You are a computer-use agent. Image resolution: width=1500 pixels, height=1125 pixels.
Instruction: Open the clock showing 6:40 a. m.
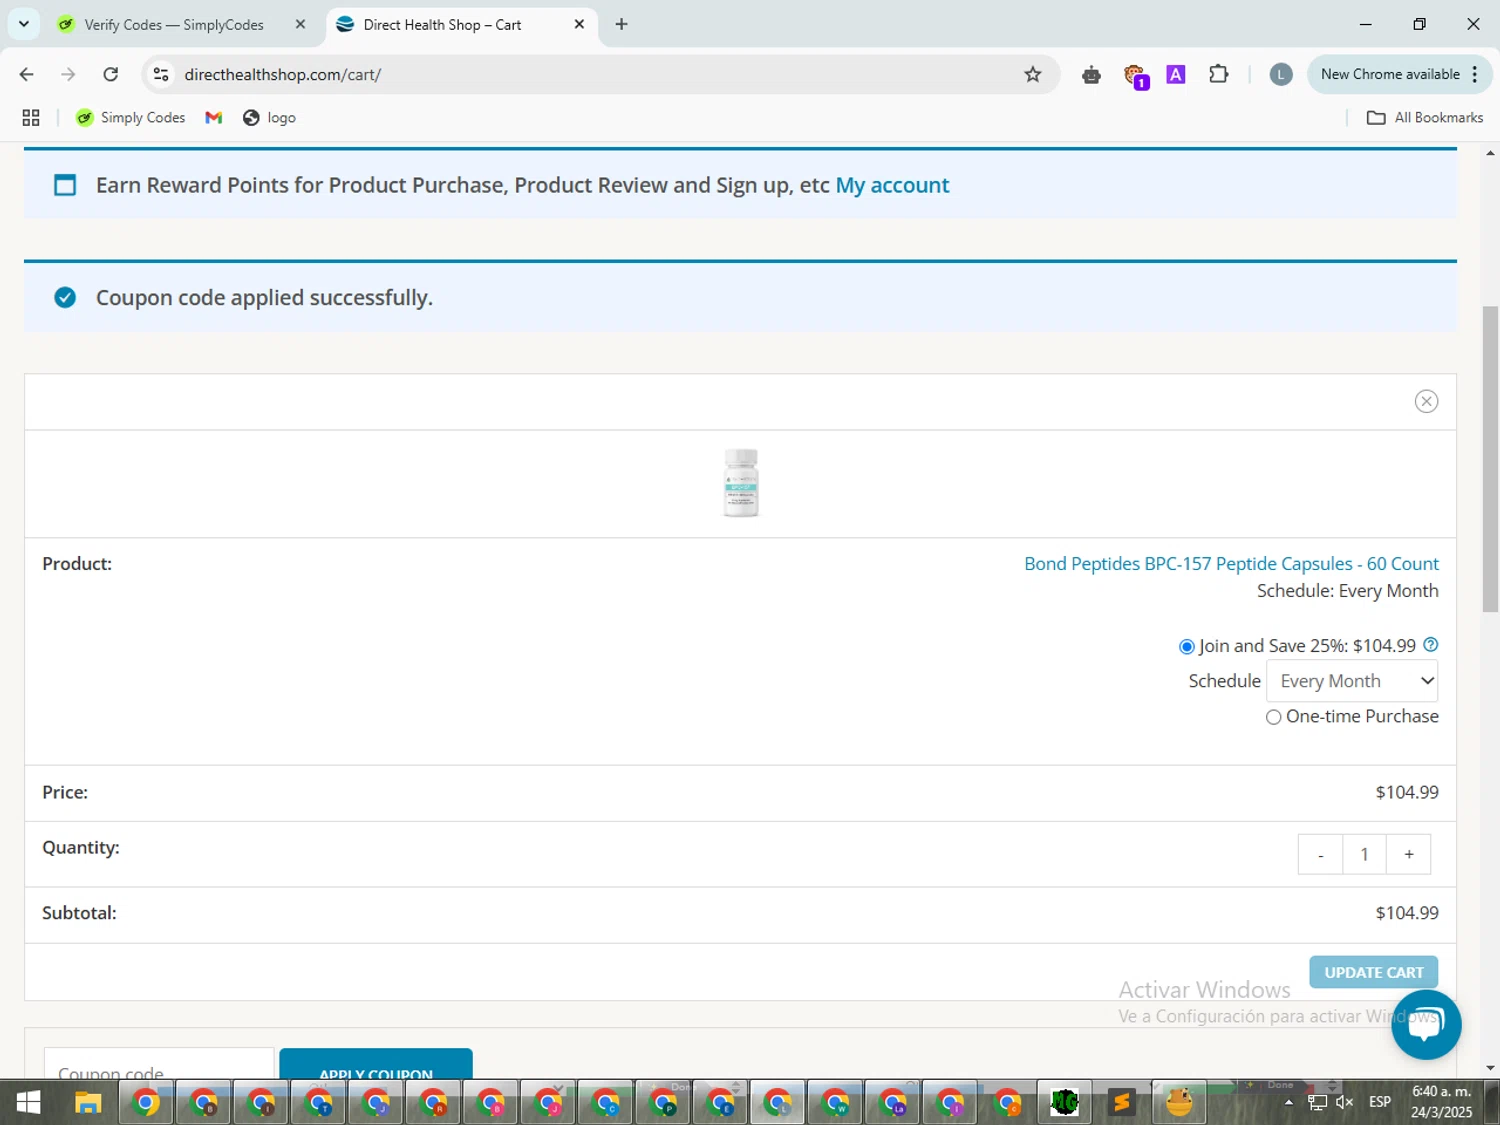point(1442,1102)
